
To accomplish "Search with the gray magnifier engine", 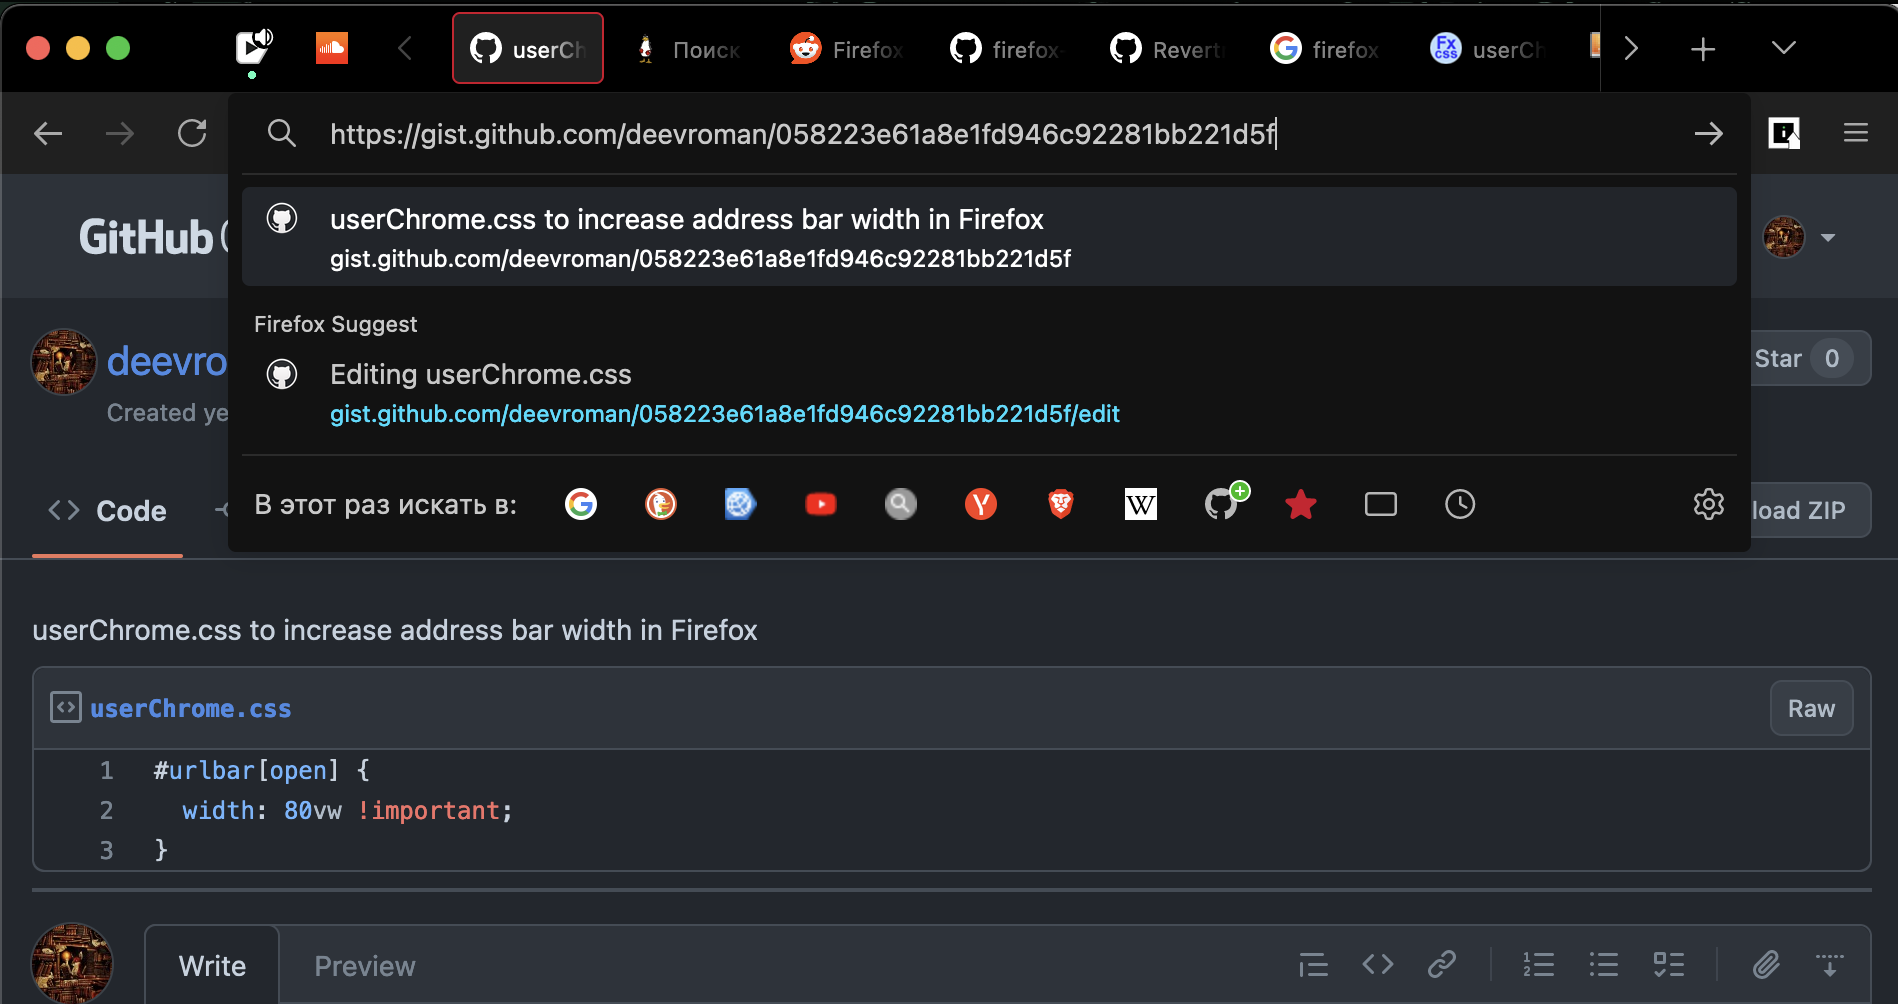I will (901, 504).
